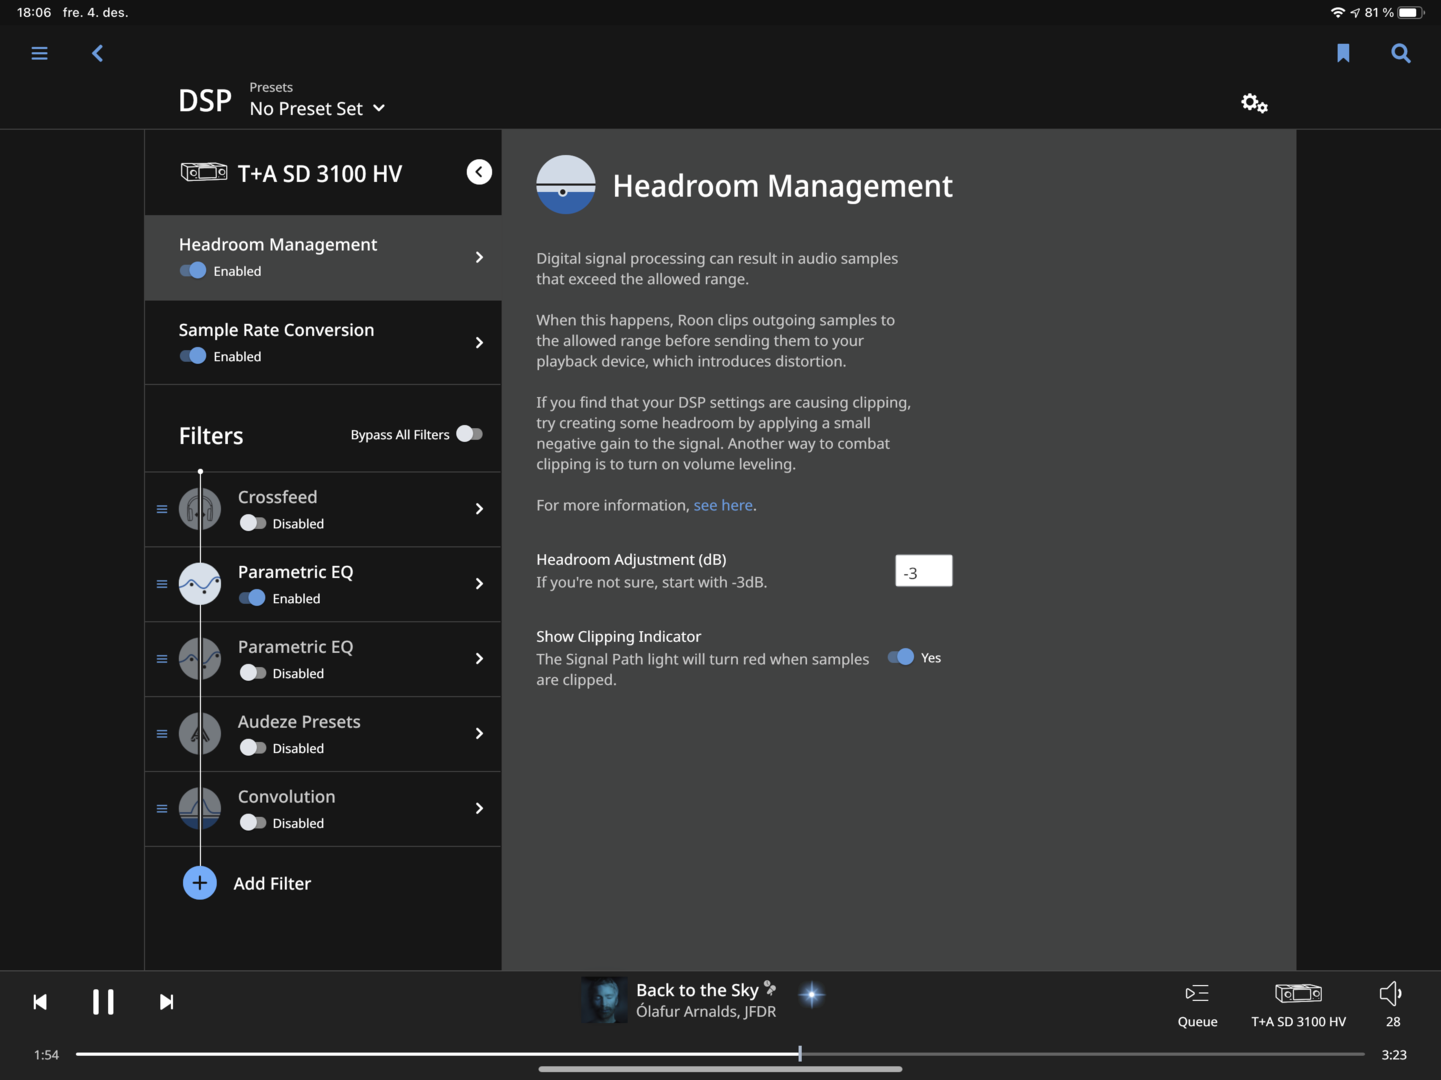The width and height of the screenshot is (1441, 1080).
Task: Expand Crossfeed settings chevron
Action: 479,509
